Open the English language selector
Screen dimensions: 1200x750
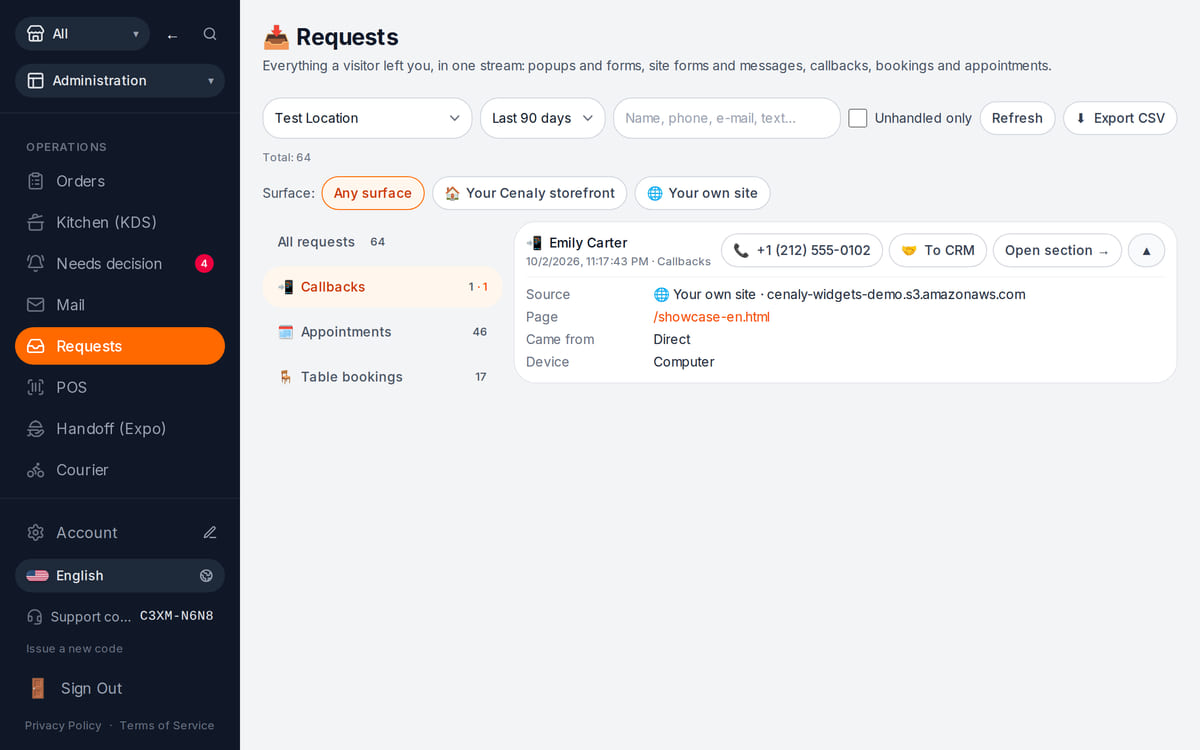120,576
